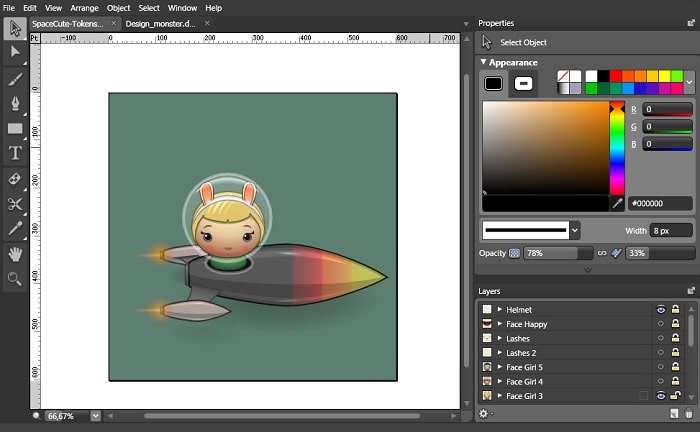The height and width of the screenshot is (432, 700).
Task: Switch to Design_monster.d... tab
Action: pos(161,24)
